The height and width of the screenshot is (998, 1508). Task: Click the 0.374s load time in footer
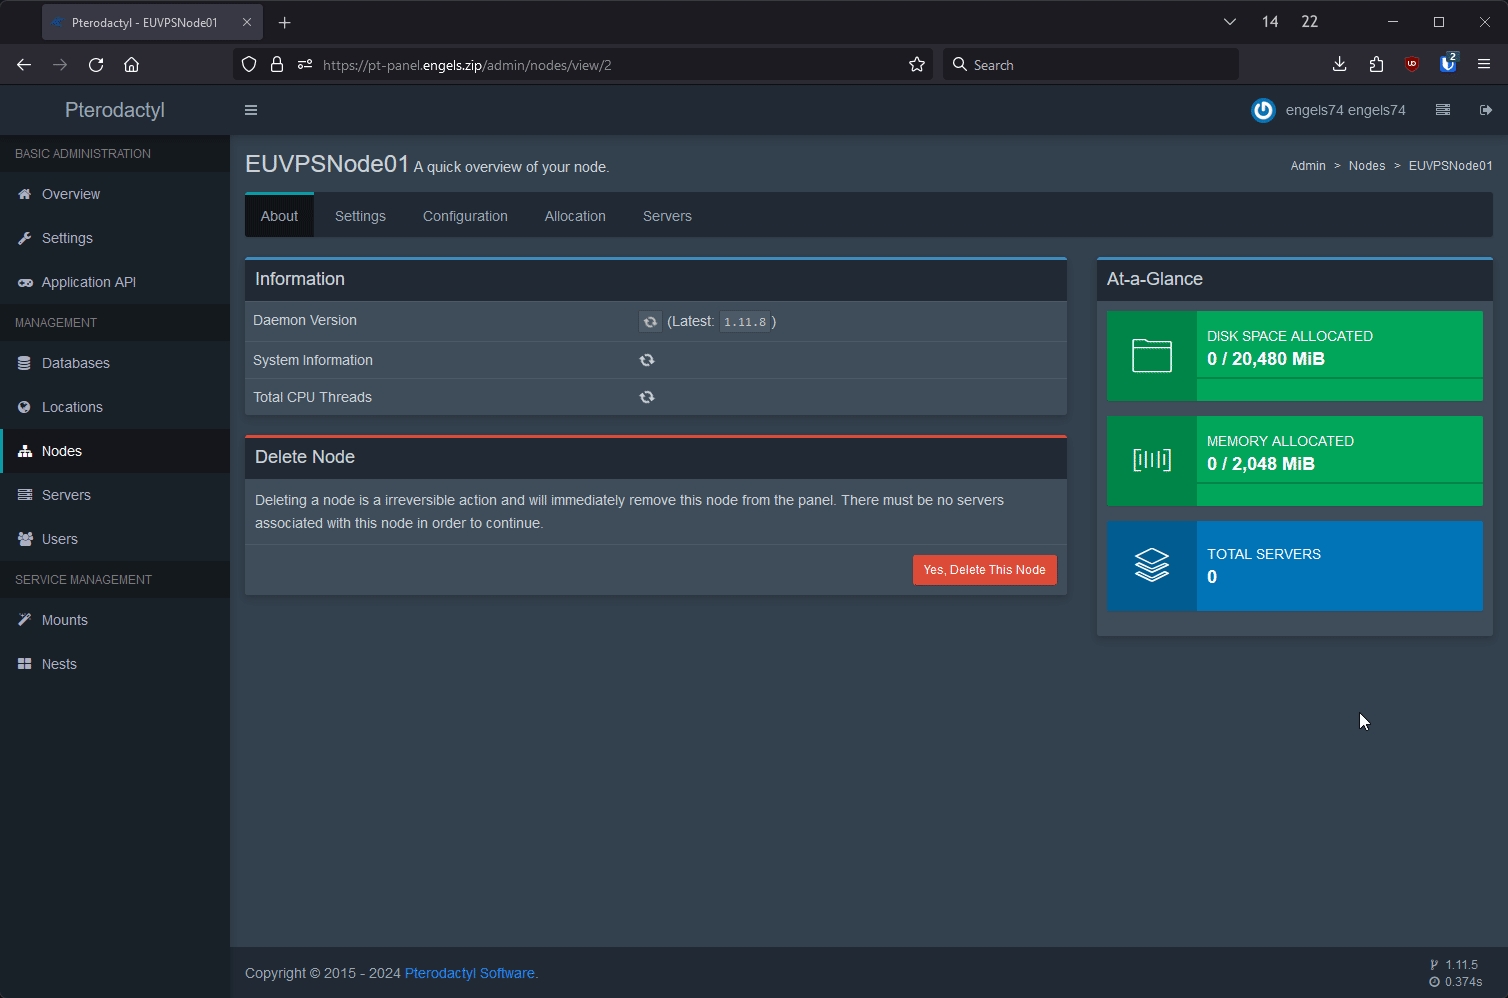click(x=1463, y=982)
